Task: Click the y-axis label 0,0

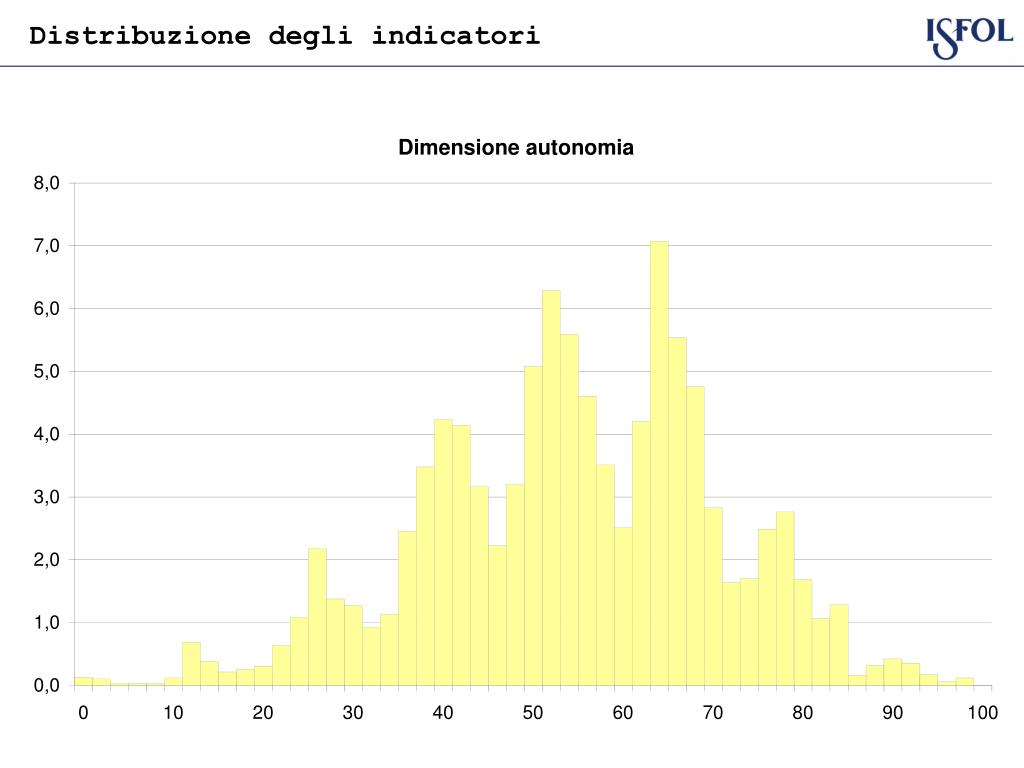Action: coord(46,685)
